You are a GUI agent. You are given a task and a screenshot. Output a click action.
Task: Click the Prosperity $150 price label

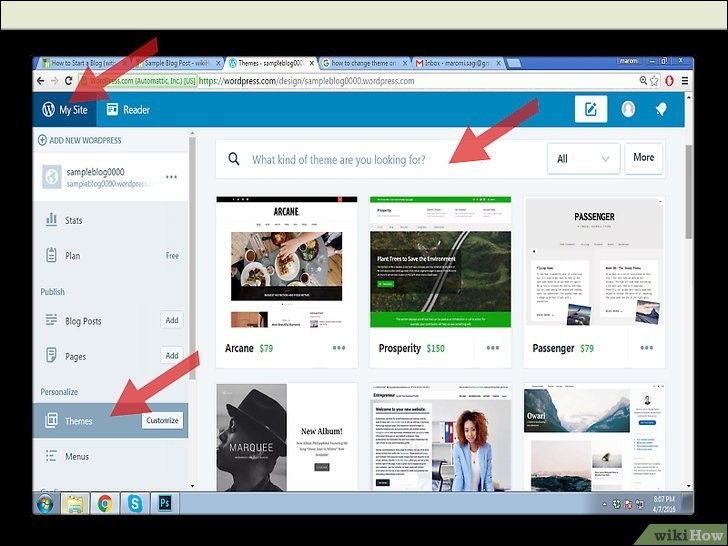(x=436, y=348)
